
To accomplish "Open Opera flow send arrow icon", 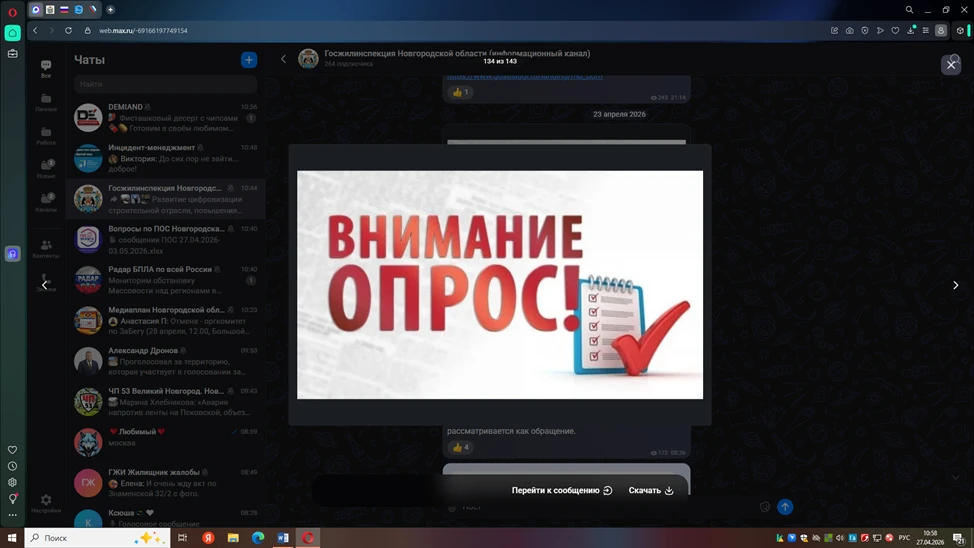I will tap(880, 30).
